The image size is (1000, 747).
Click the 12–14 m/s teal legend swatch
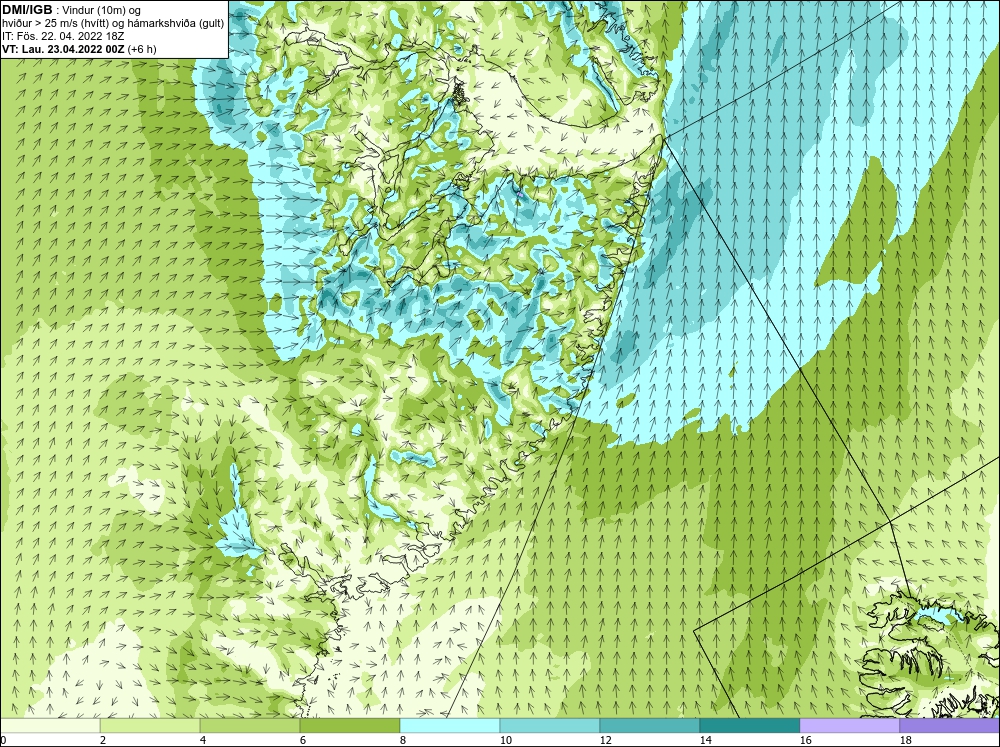649,725
